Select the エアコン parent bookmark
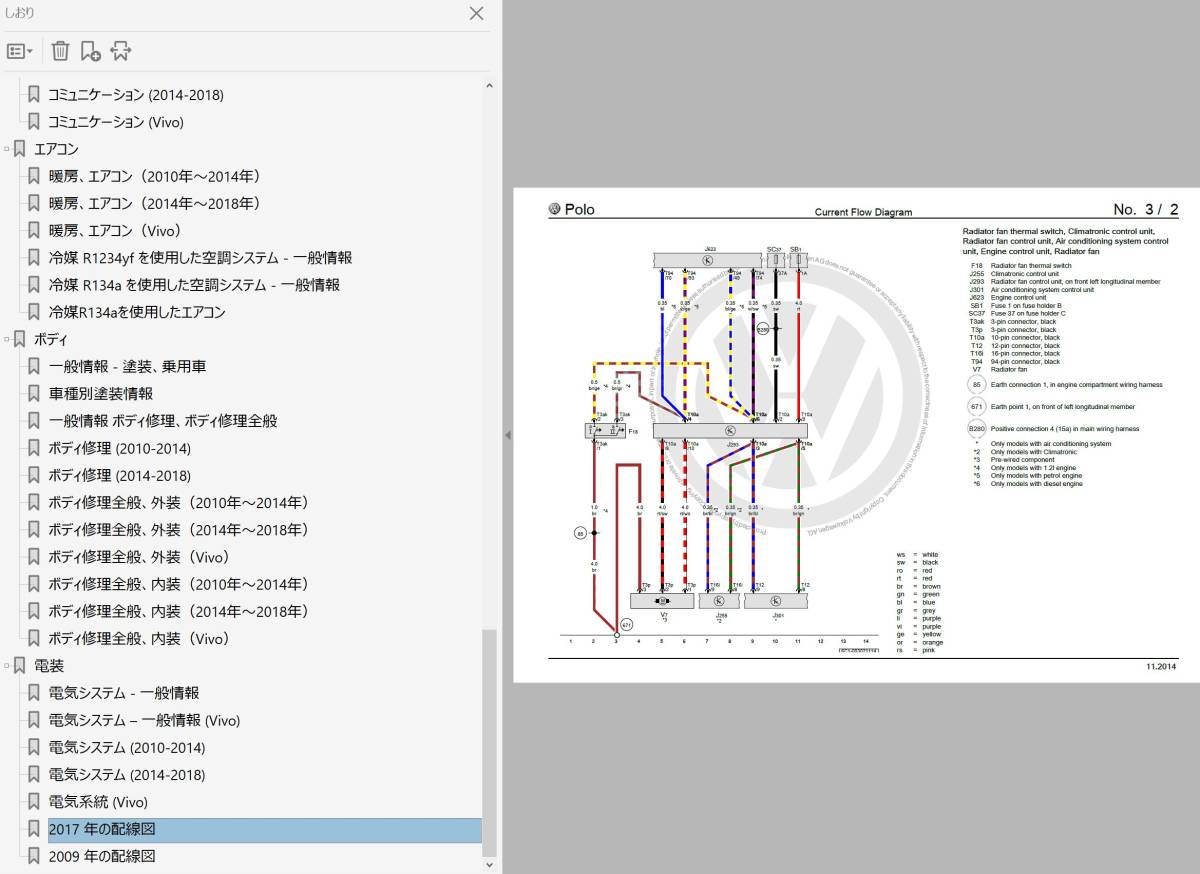The image size is (1200, 874). click(x=56, y=149)
